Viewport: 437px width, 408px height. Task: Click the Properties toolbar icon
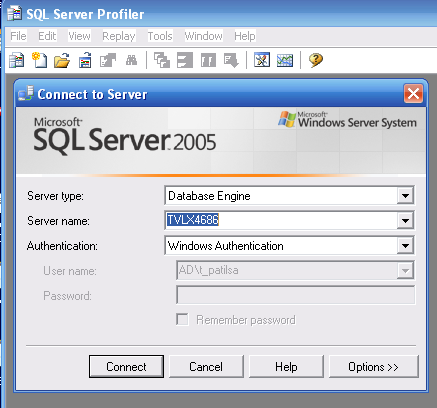pos(108,60)
